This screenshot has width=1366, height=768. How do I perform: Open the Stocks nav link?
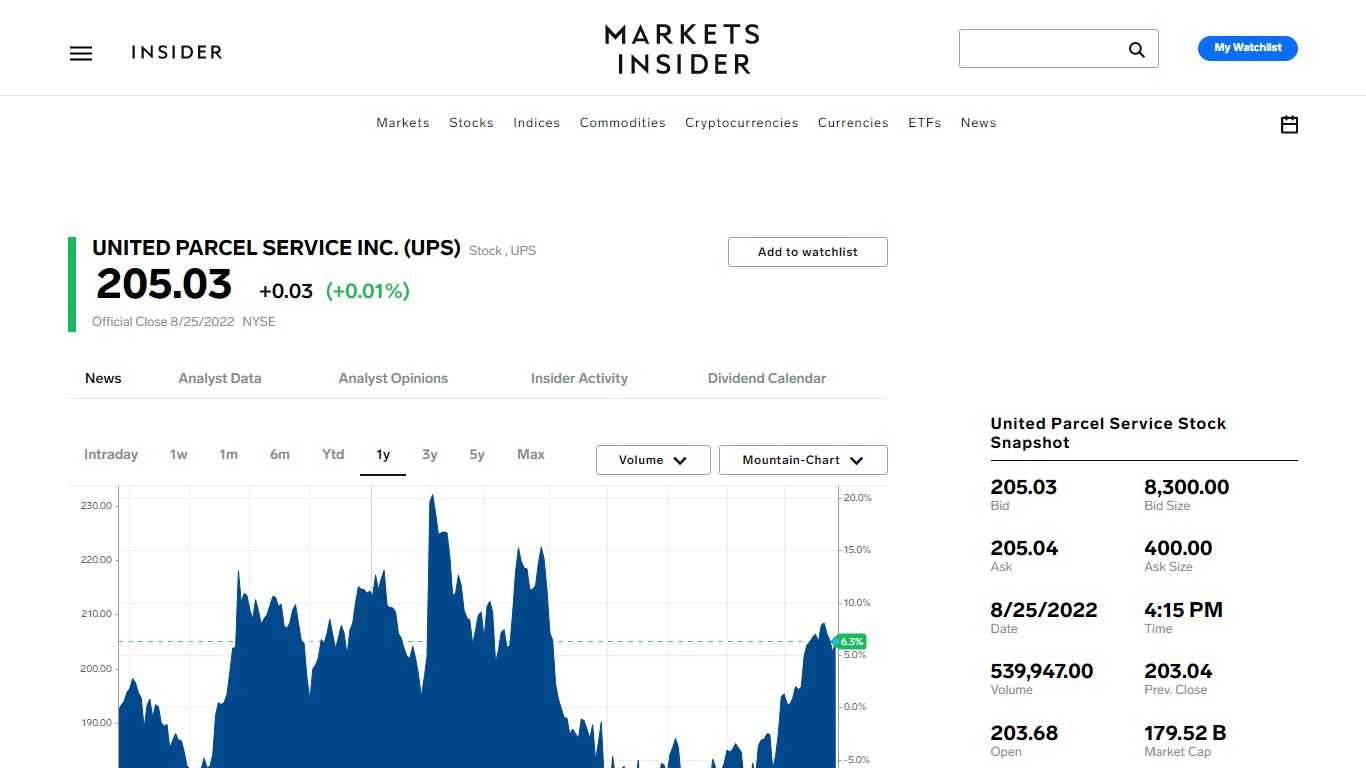pos(471,123)
